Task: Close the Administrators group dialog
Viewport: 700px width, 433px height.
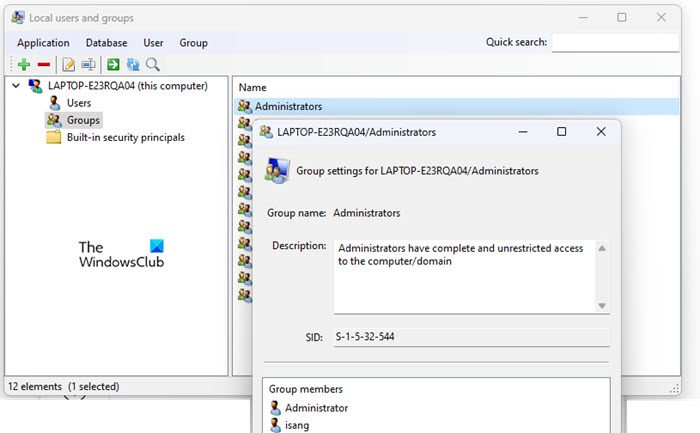Action: (601, 132)
